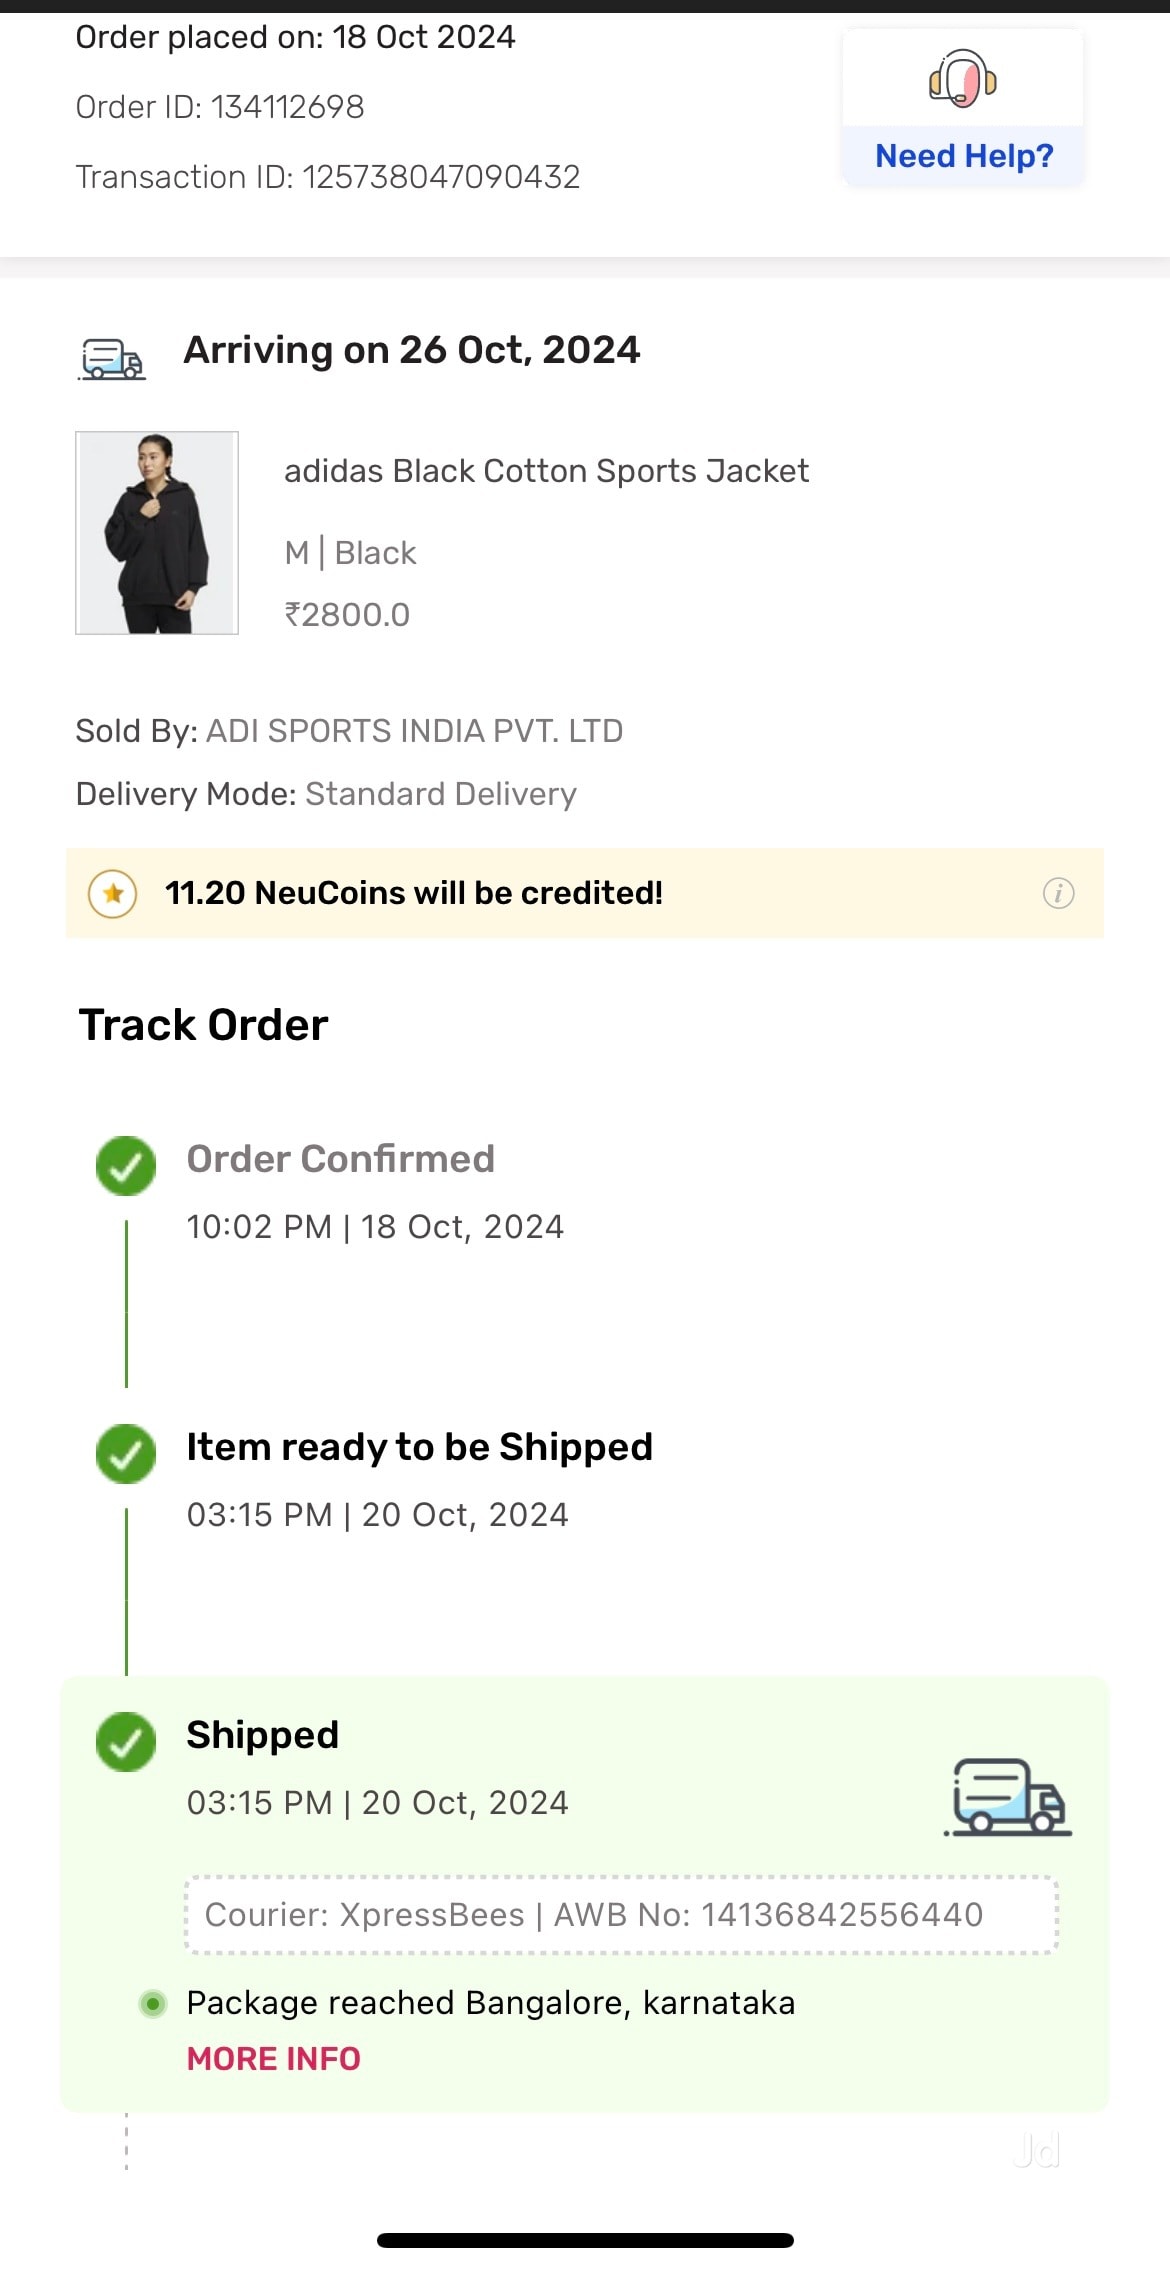Image resolution: width=1170 pixels, height=2271 pixels.
Task: Tap the Shipped green checkmark
Action: click(x=126, y=1741)
